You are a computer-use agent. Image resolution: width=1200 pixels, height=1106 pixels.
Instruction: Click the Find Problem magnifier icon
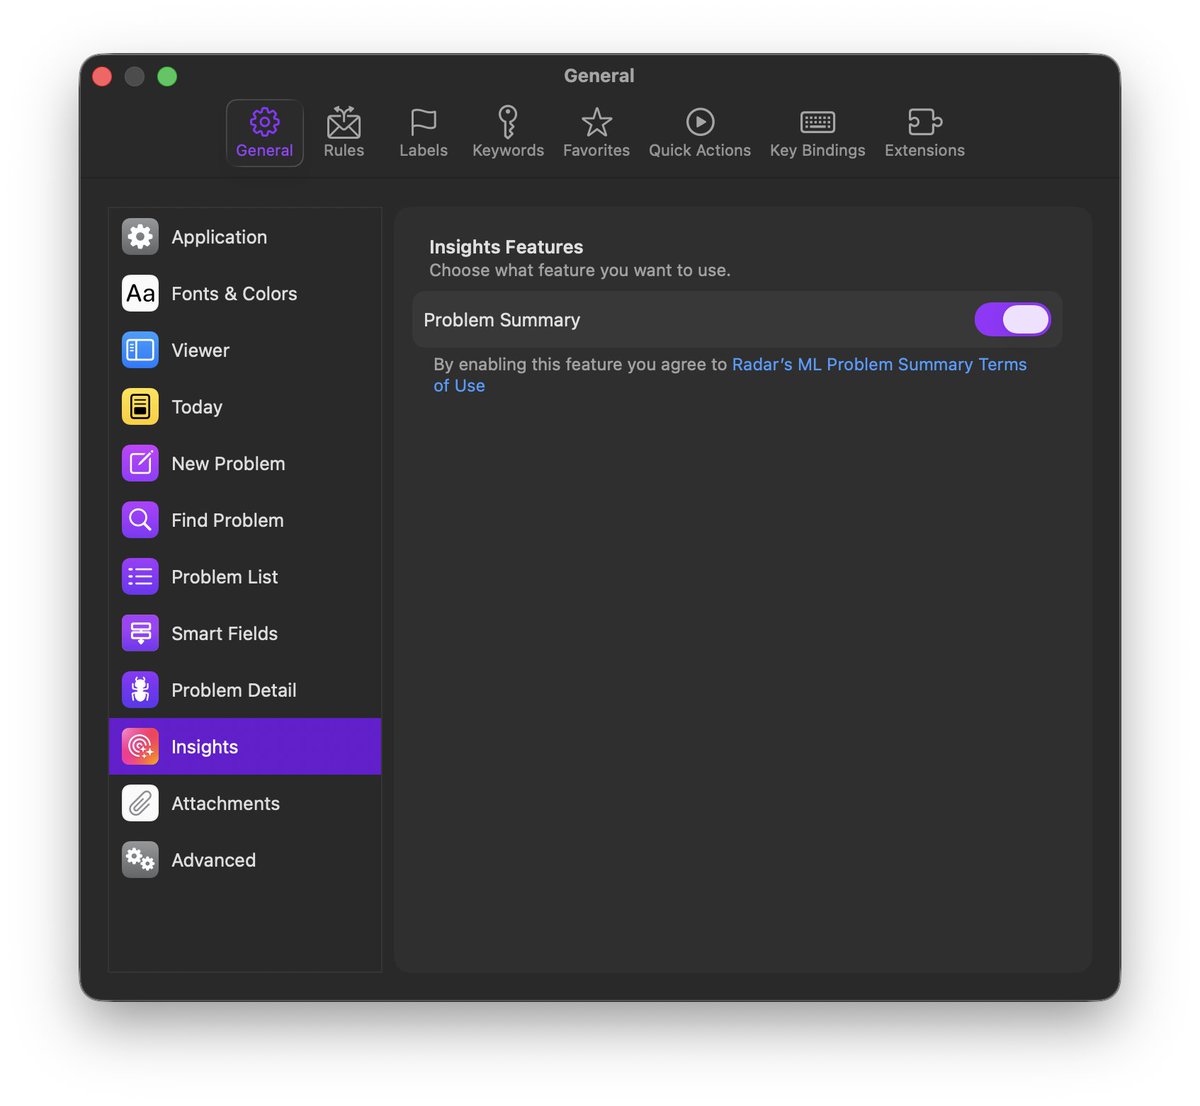pos(140,520)
